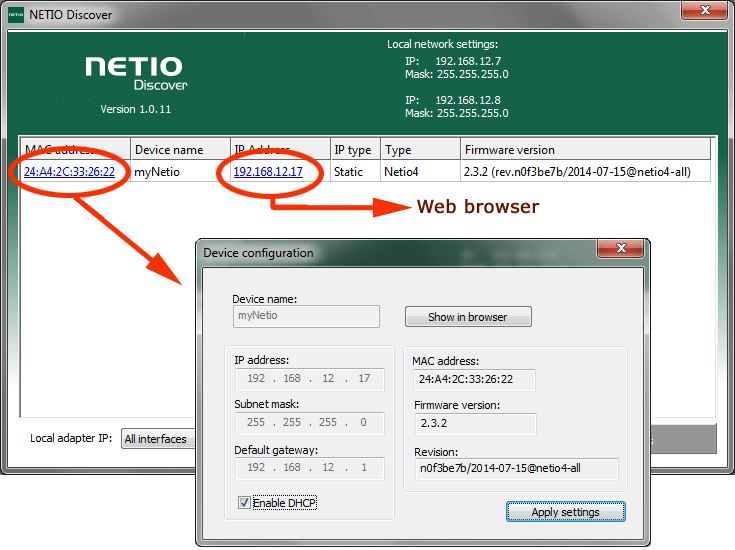Click the Type column header
735x550 pixels.
point(420,150)
